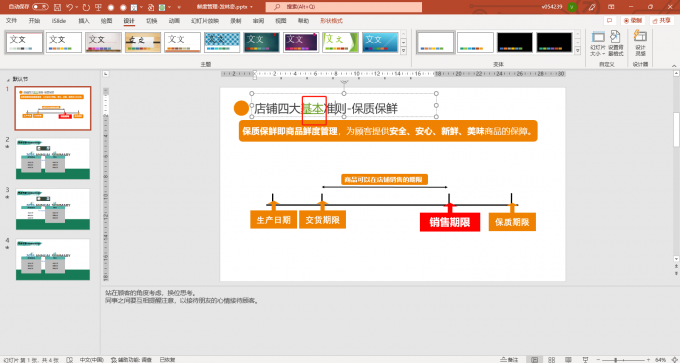
Task: Open the Undo history dropdown arrow
Action: pyautogui.click(x=77, y=7)
